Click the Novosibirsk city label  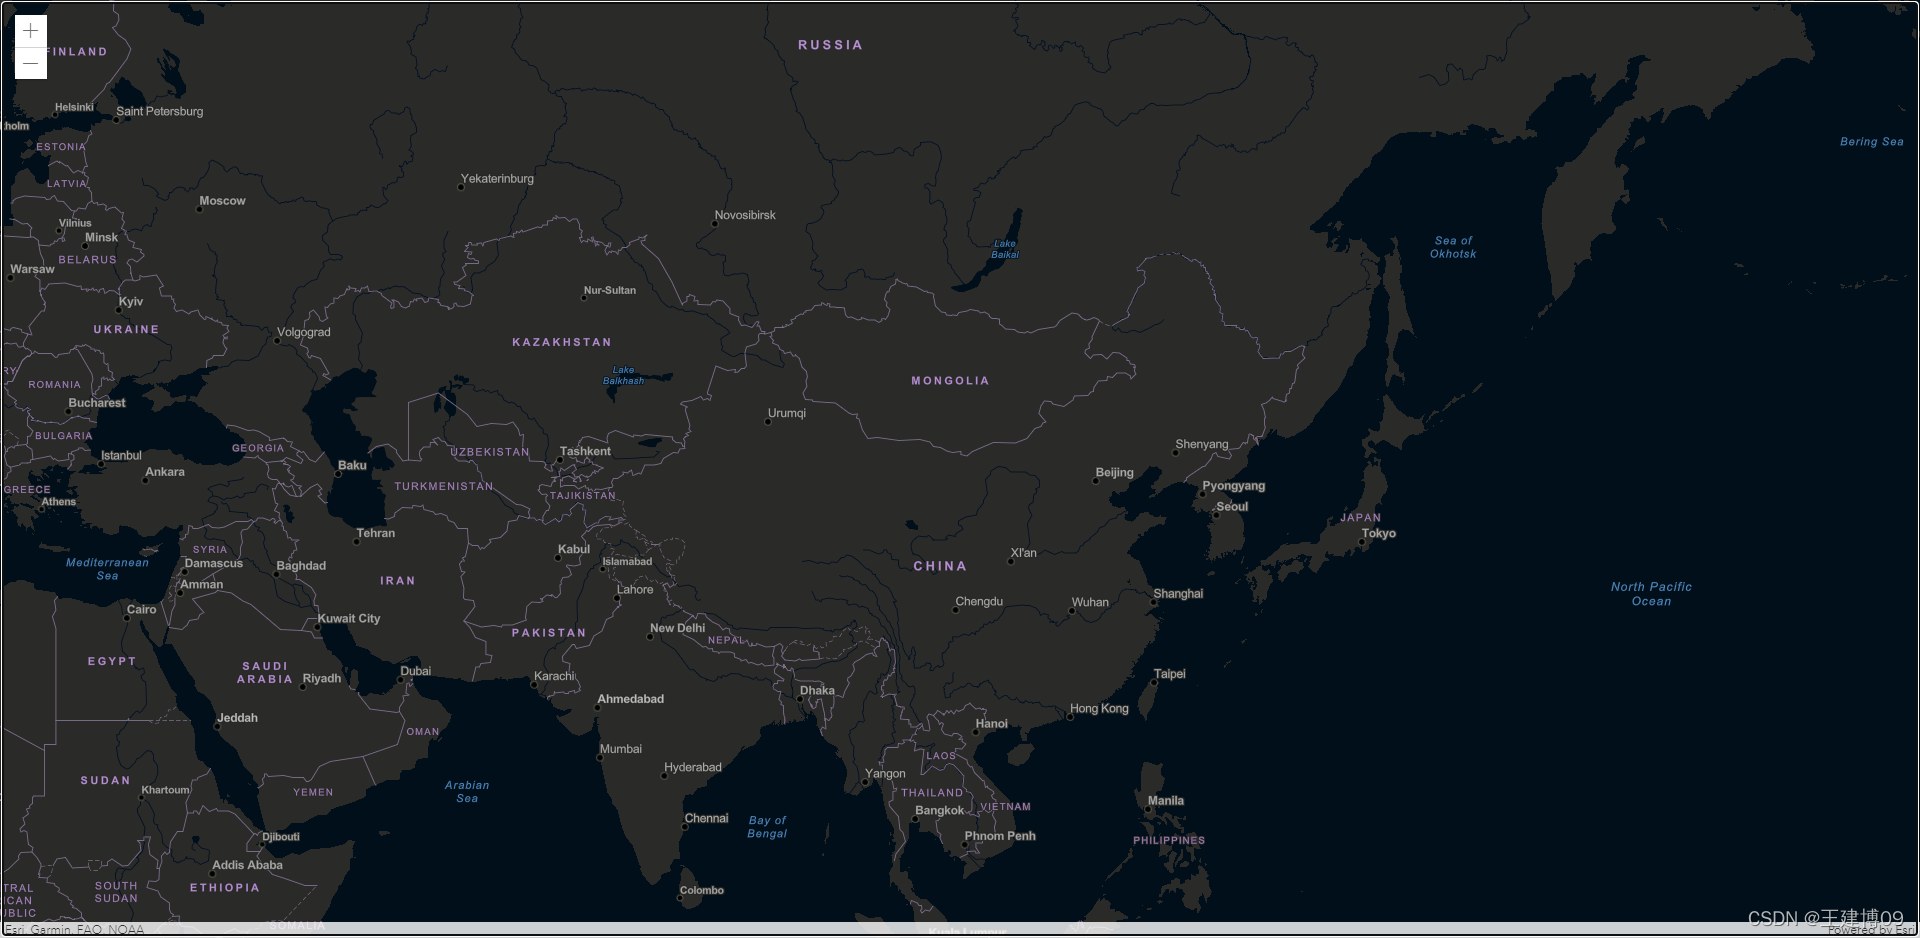(745, 215)
